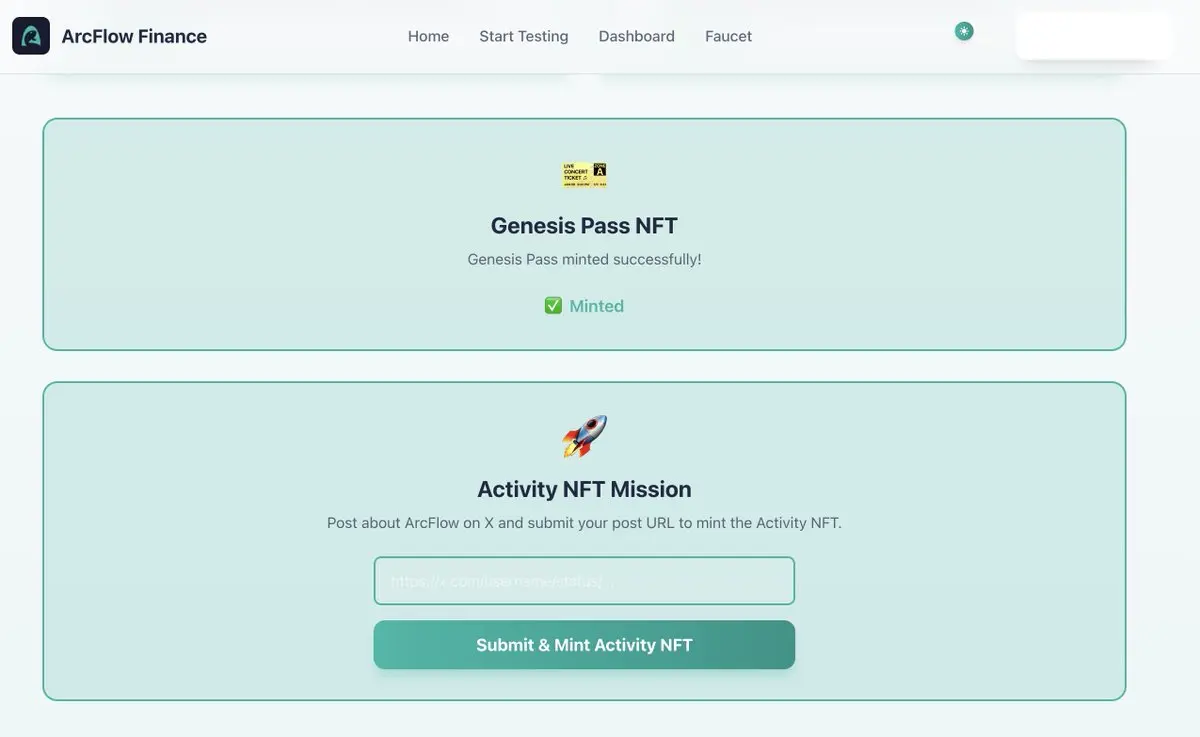Click the 'Post about ArcFlow on X' description

(585, 523)
